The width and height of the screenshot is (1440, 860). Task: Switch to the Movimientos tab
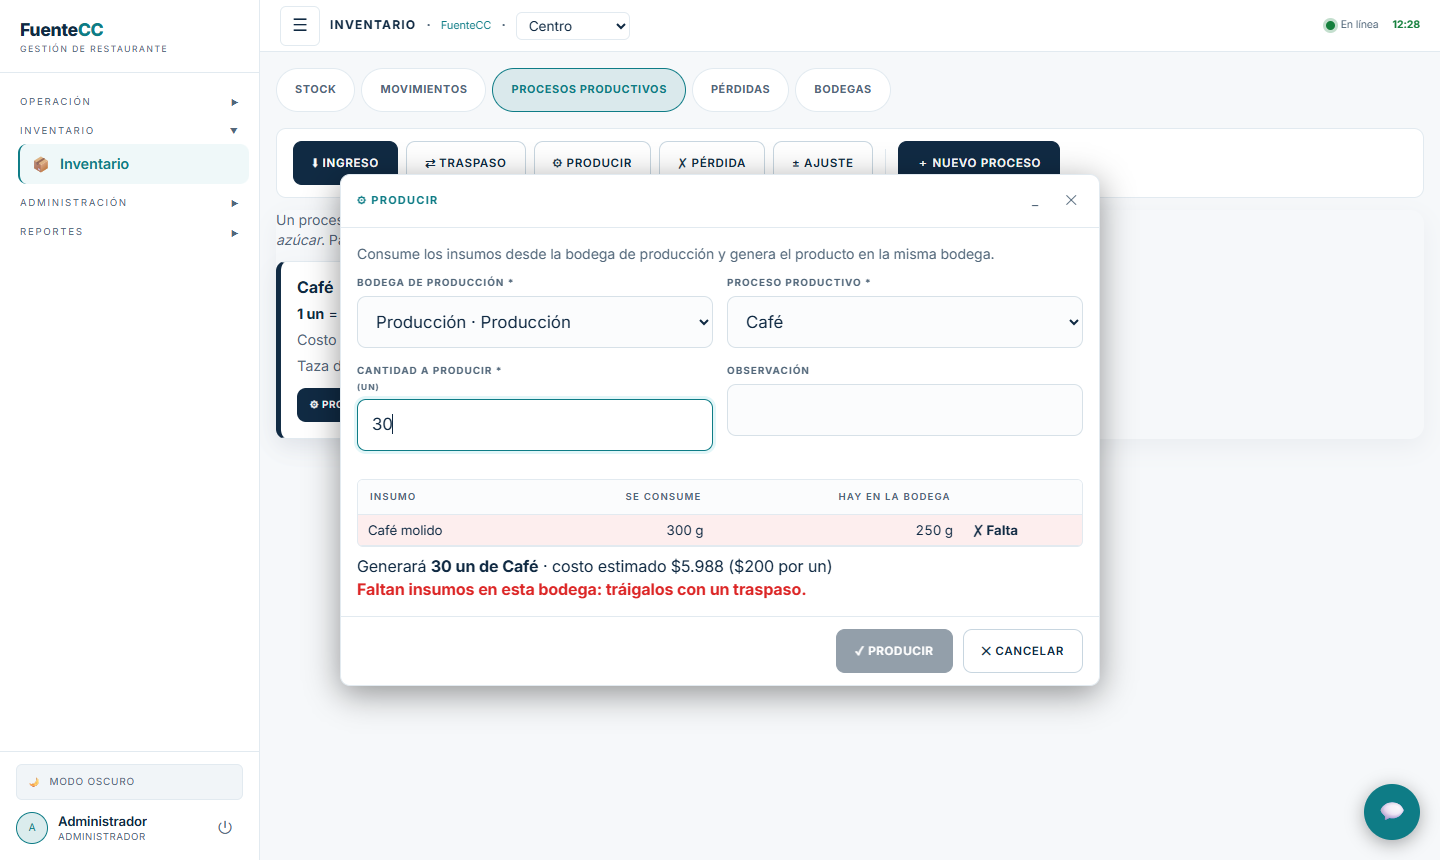pyautogui.click(x=424, y=89)
